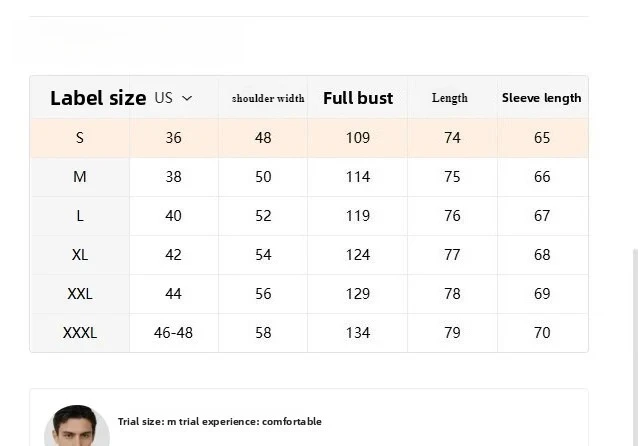Select the S size row label
Viewport: 638px width, 446px height.
point(80,138)
